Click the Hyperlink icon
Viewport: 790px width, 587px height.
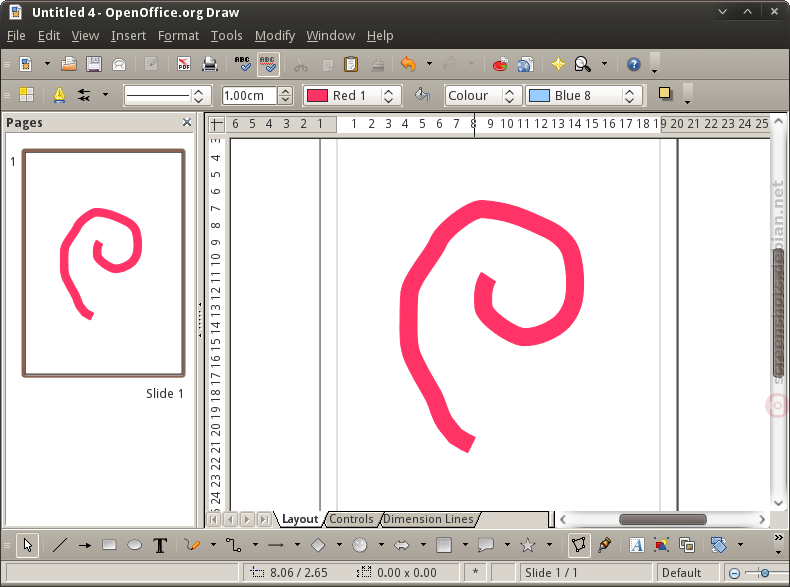[525, 64]
